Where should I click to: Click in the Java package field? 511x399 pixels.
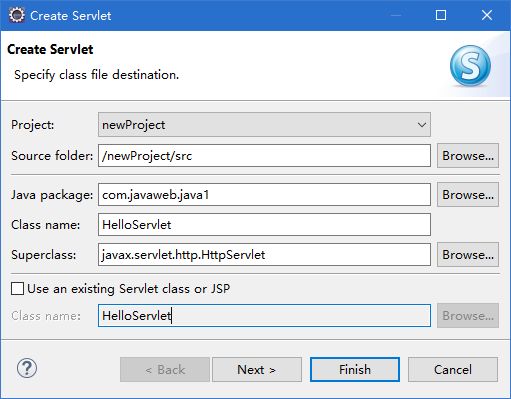[264, 195]
